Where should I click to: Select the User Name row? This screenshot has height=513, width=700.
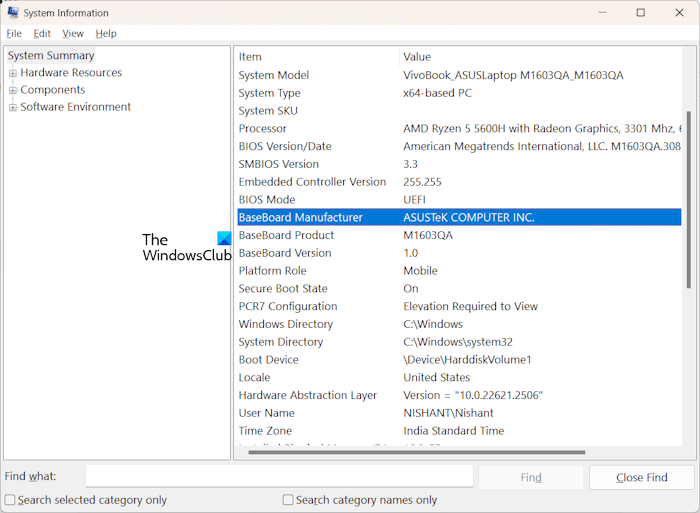pyautogui.click(x=459, y=413)
